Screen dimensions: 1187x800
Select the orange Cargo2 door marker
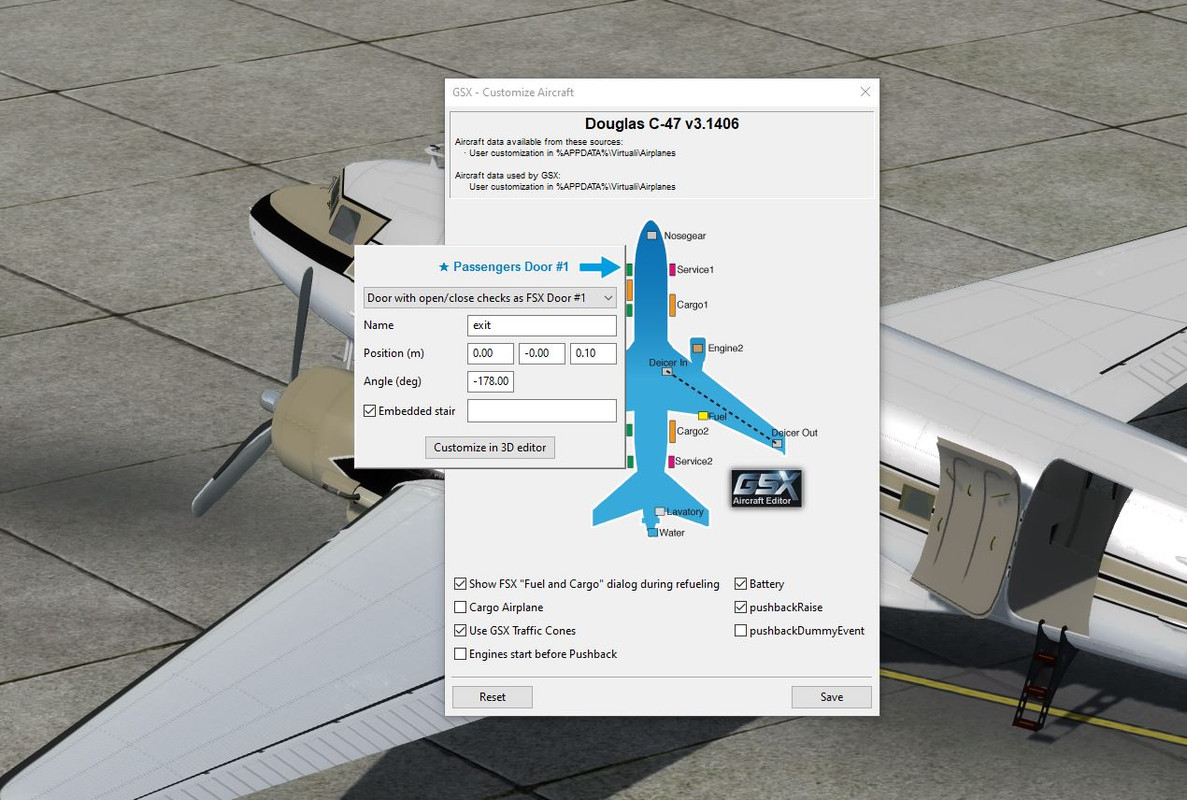[x=672, y=431]
